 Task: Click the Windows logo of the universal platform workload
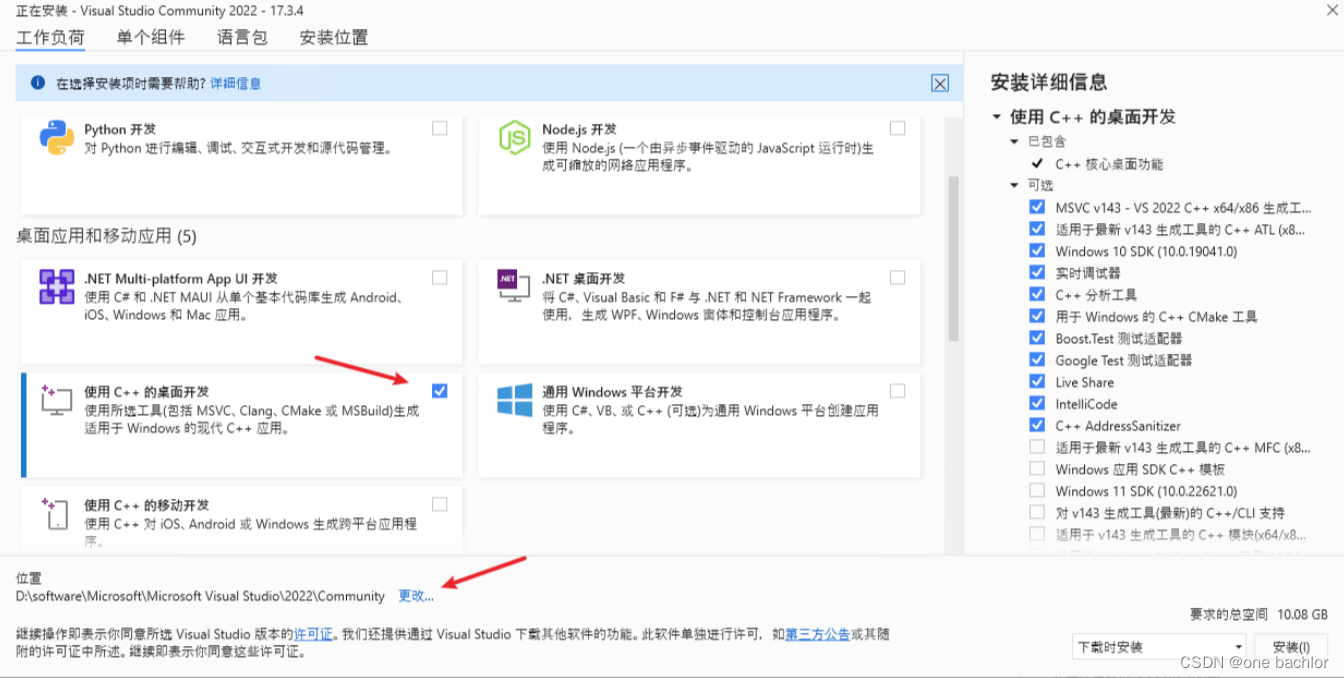[515, 400]
